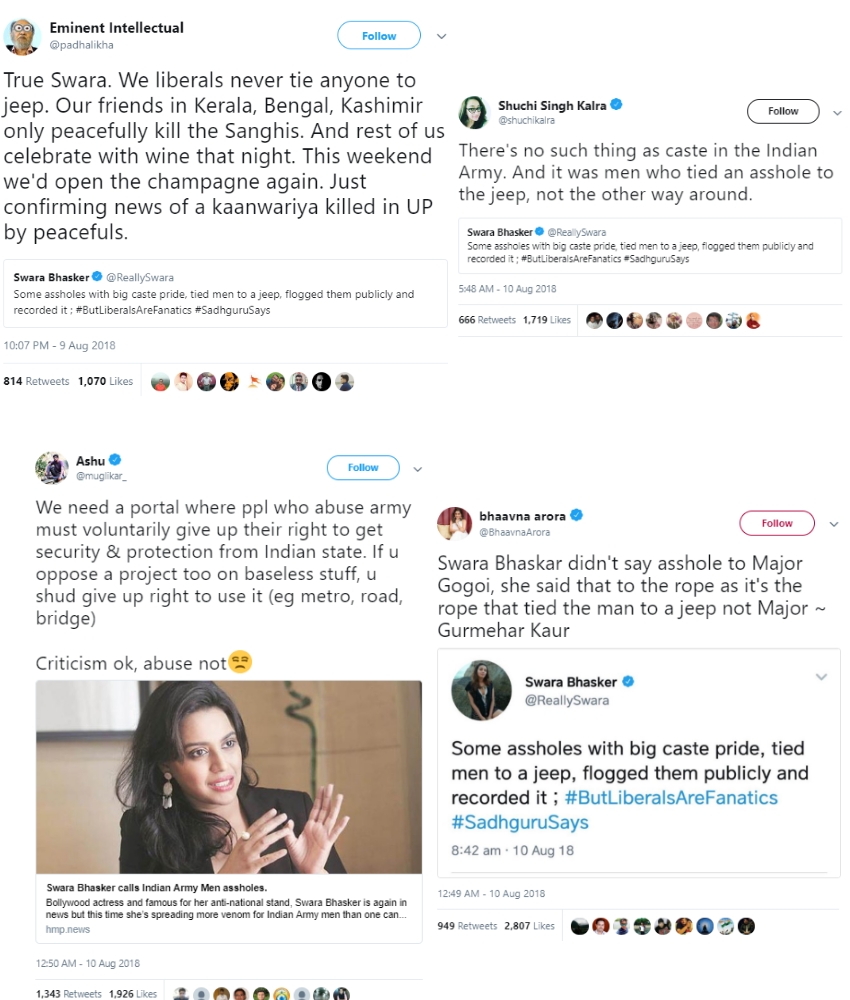Open hmp.news article image of Swara Bhasker

coord(229,777)
